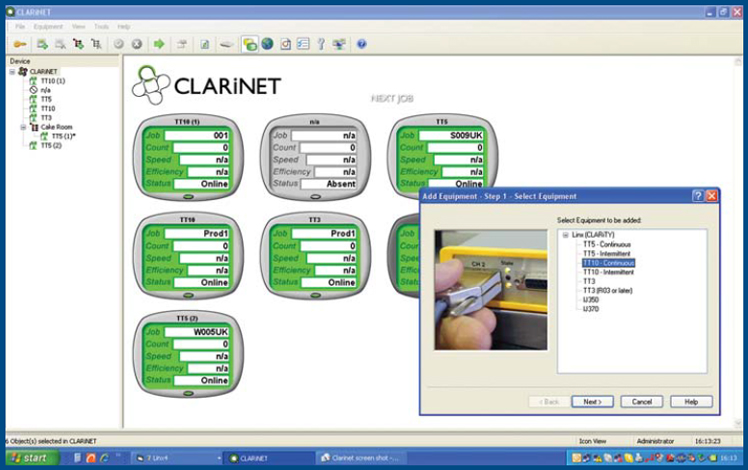The width and height of the screenshot is (748, 470).
Task: Click the Windows start button
Action: (x=32, y=458)
